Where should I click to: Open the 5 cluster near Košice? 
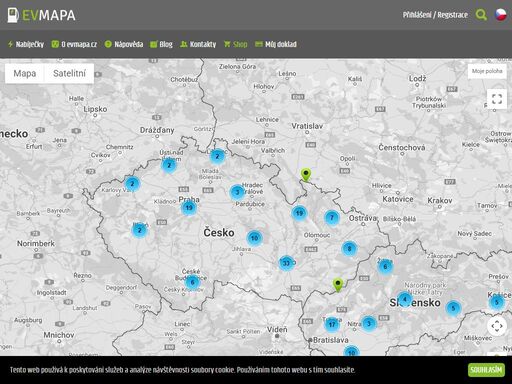[497, 303]
